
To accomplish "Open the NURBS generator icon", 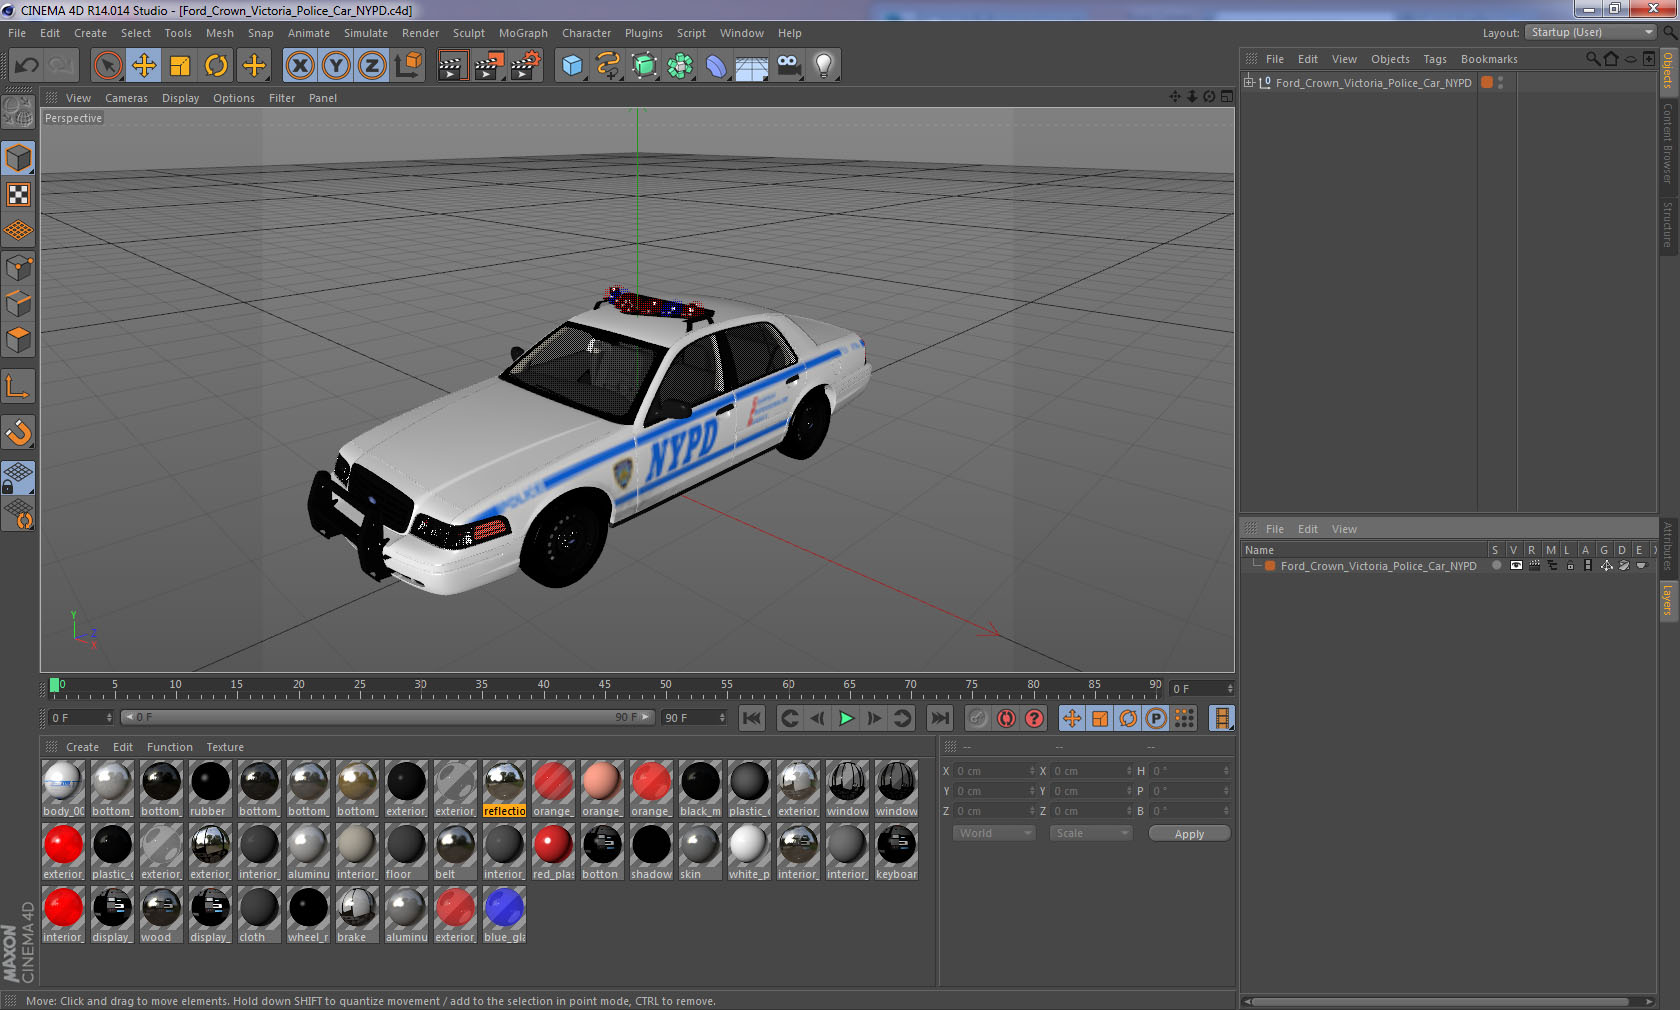I will coord(644,66).
